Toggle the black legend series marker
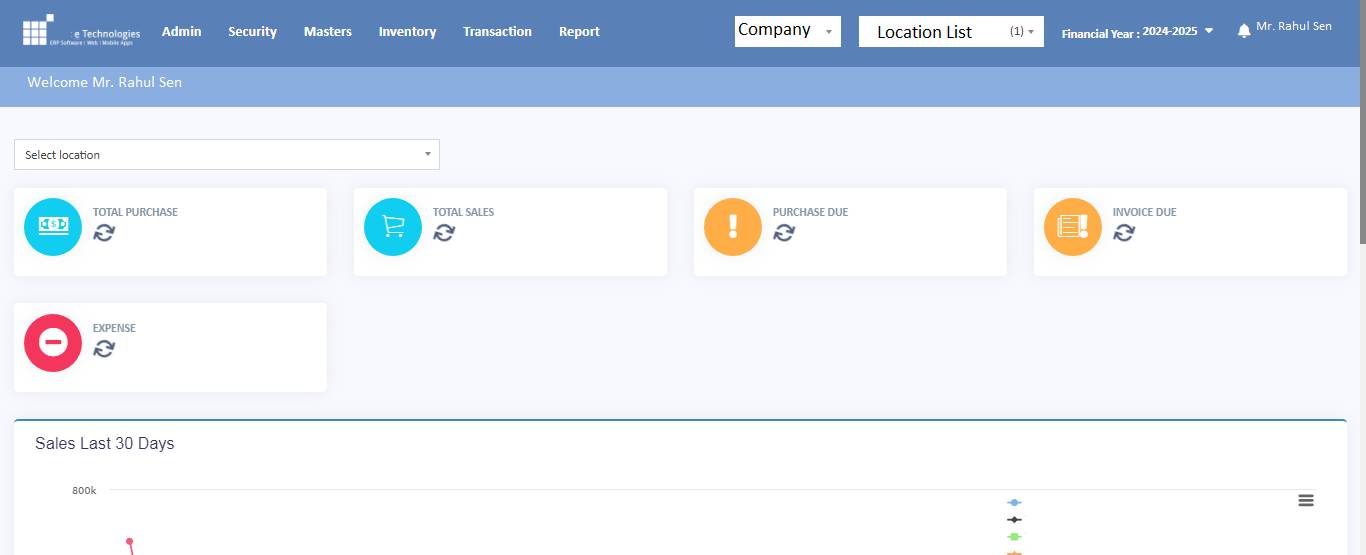The width and height of the screenshot is (1366, 555). coord(1014,520)
